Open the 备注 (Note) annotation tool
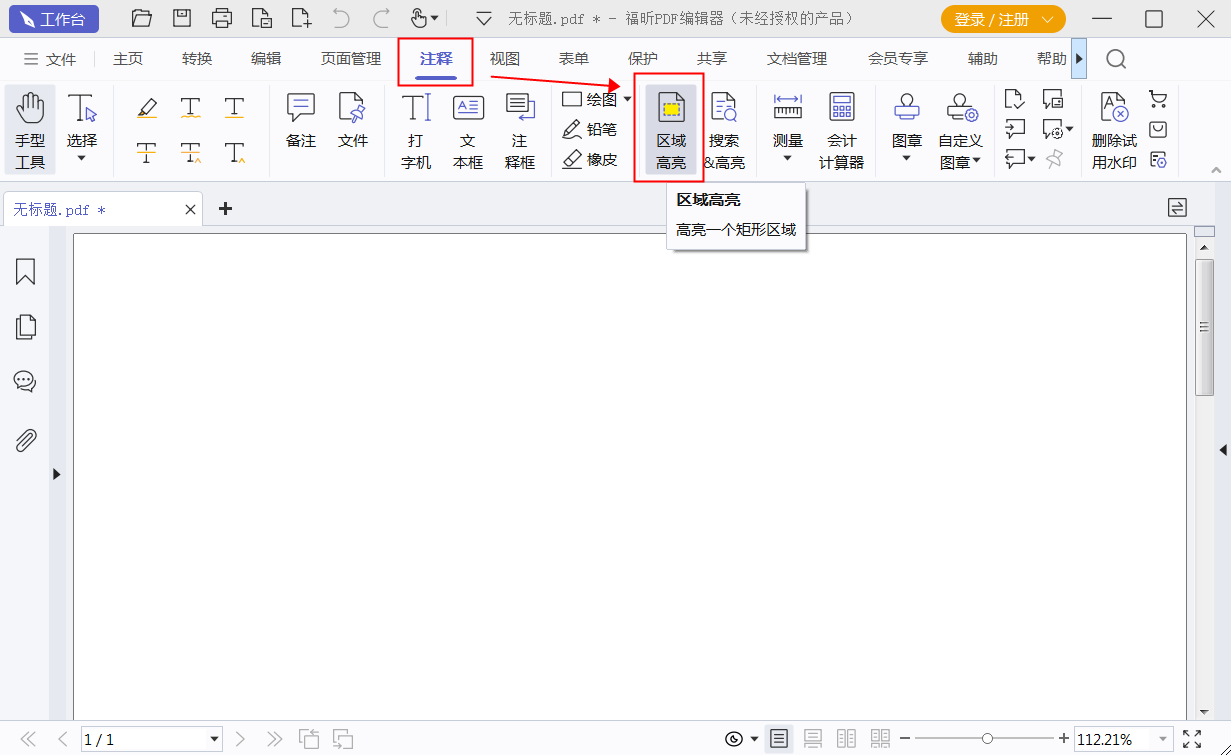This screenshot has width=1231, height=755. click(x=300, y=129)
